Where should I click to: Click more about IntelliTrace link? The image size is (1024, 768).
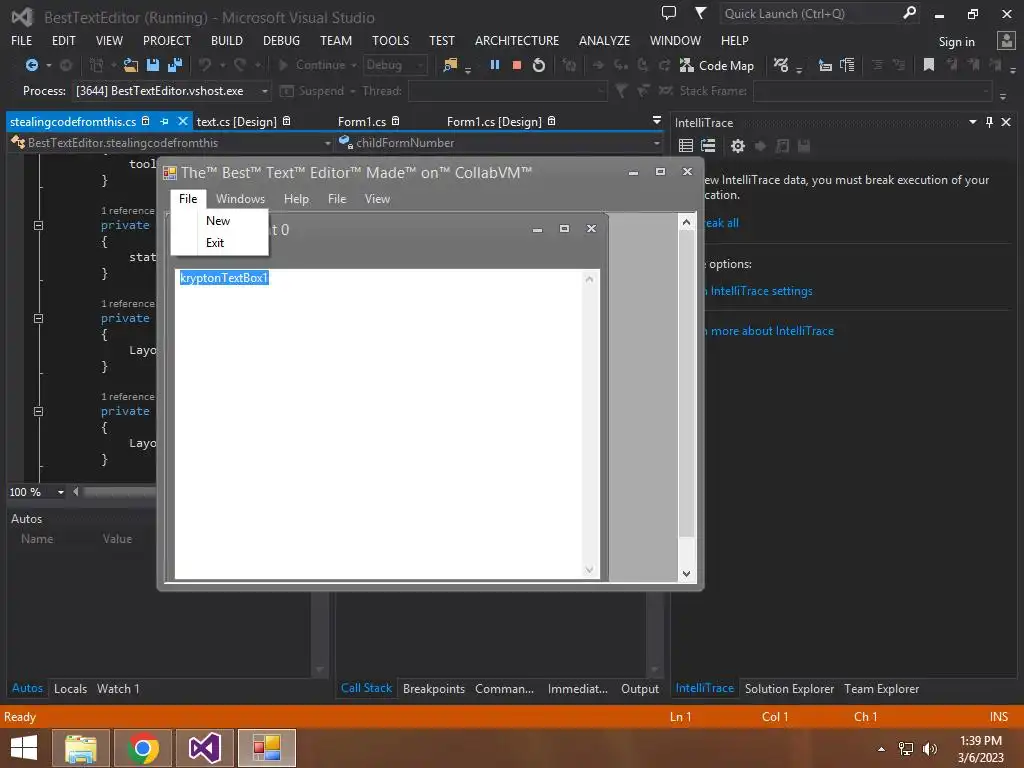pyautogui.click(x=772, y=331)
